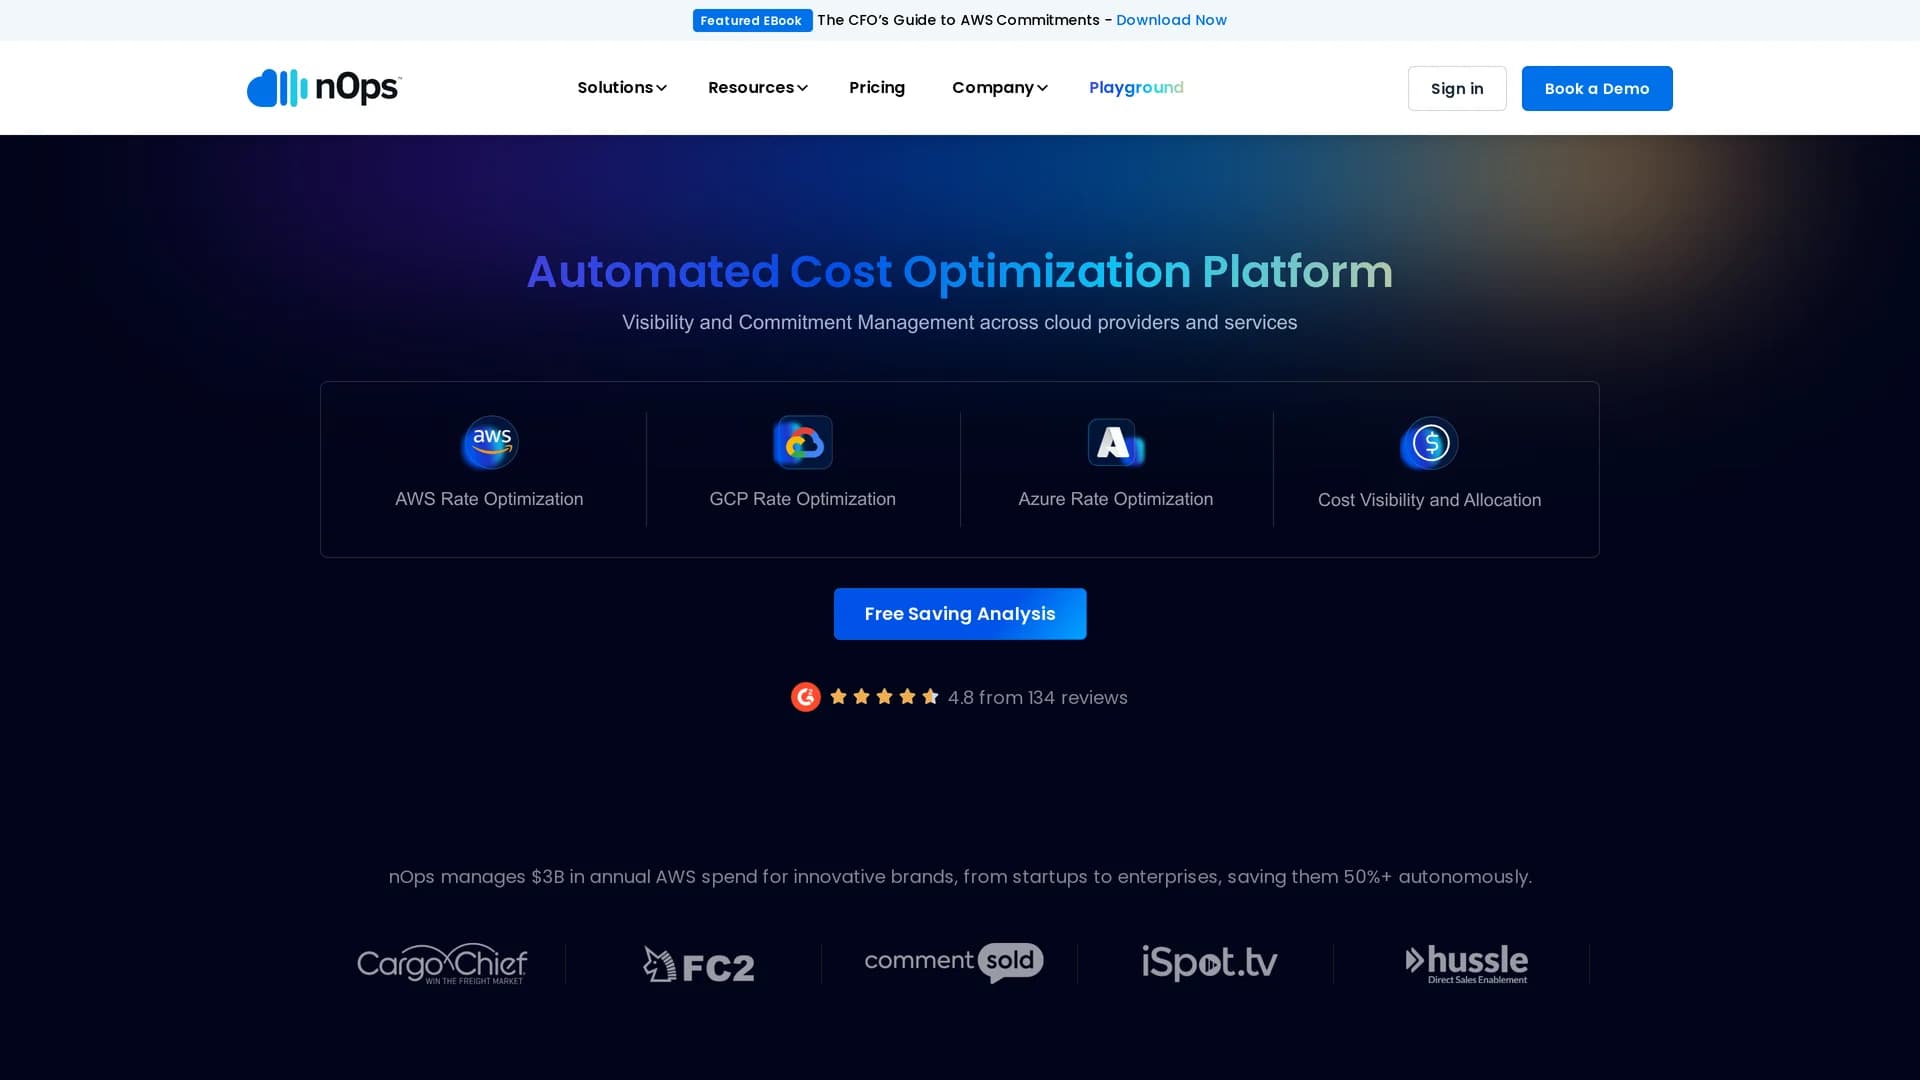This screenshot has width=1920, height=1080.
Task: Click the iSpot.tv customer logo
Action: (x=1210, y=962)
